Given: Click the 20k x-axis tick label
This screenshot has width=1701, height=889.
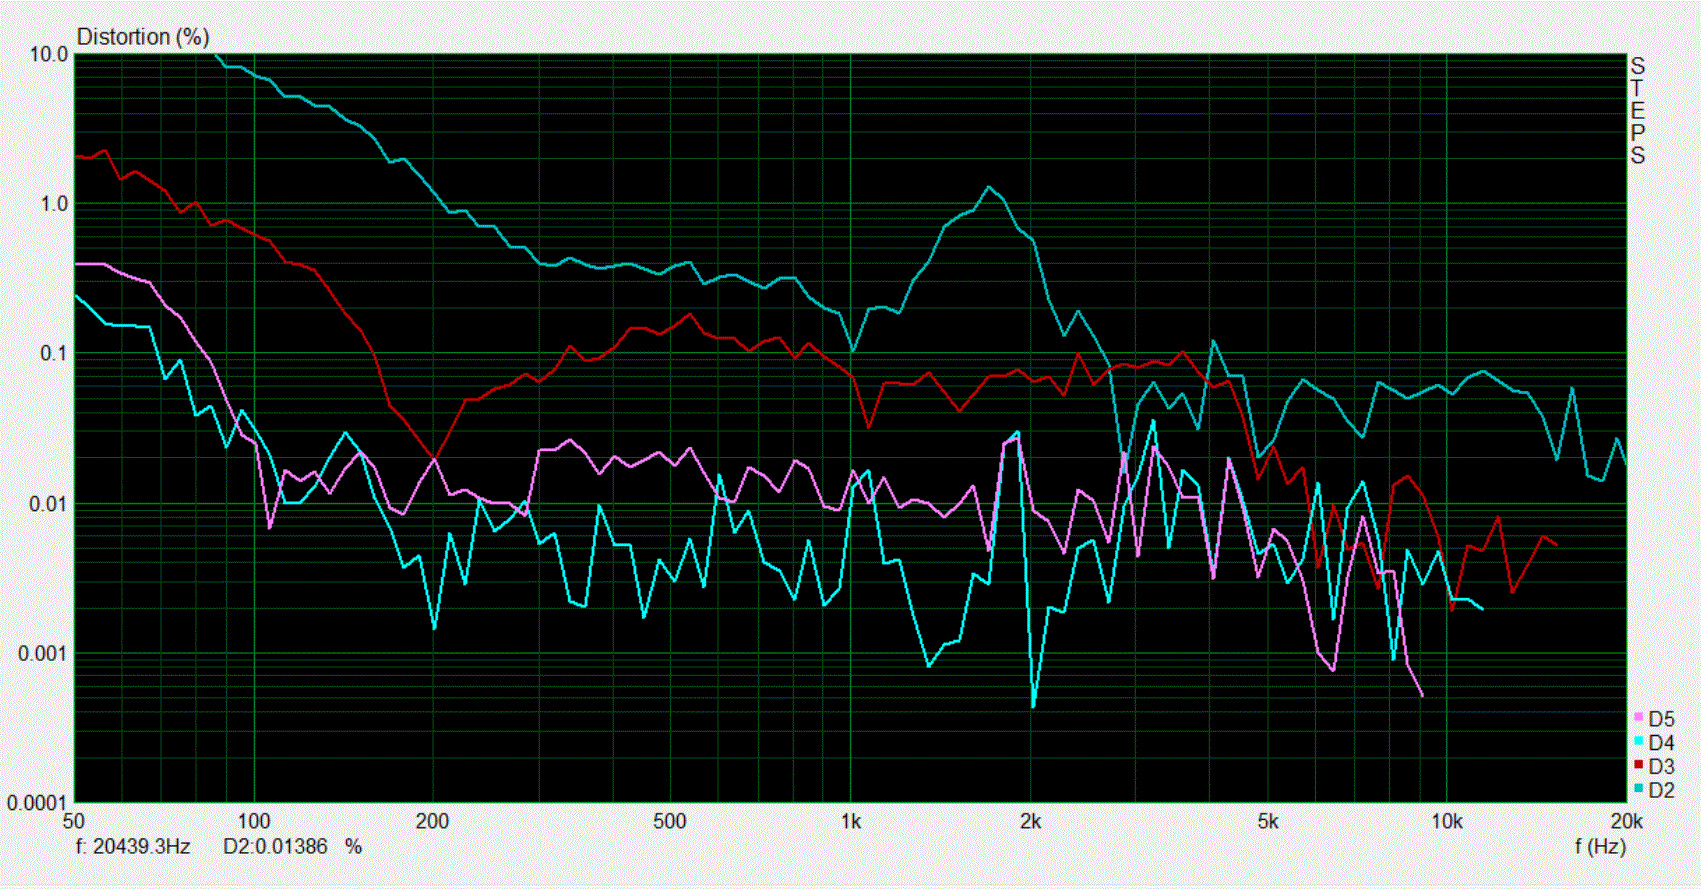Looking at the screenshot, I should click(1626, 822).
